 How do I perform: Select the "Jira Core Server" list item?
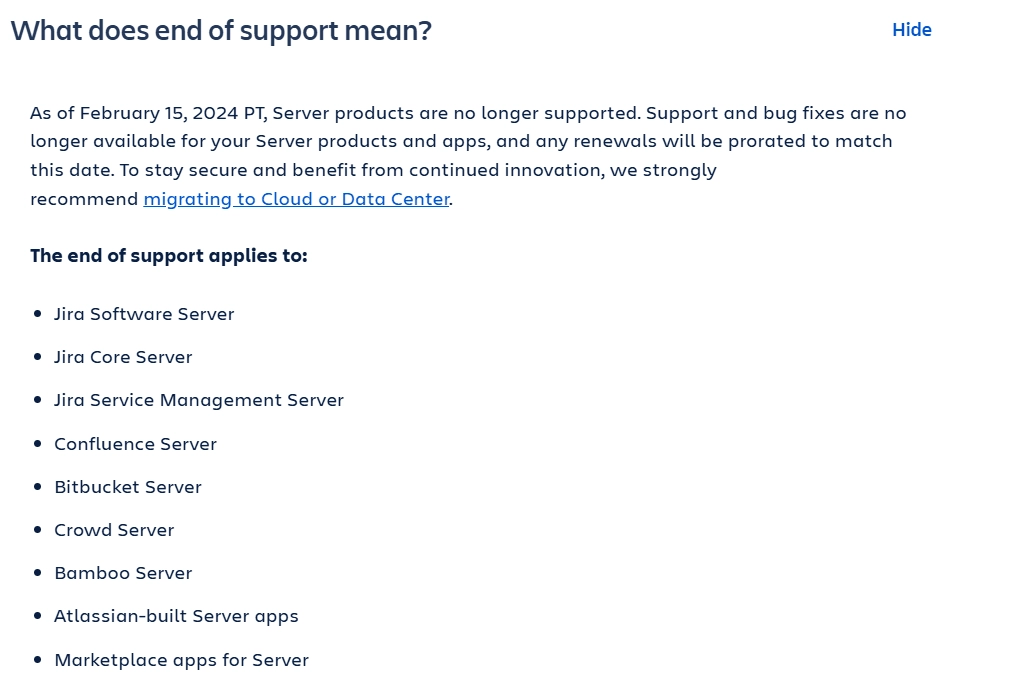(122, 356)
